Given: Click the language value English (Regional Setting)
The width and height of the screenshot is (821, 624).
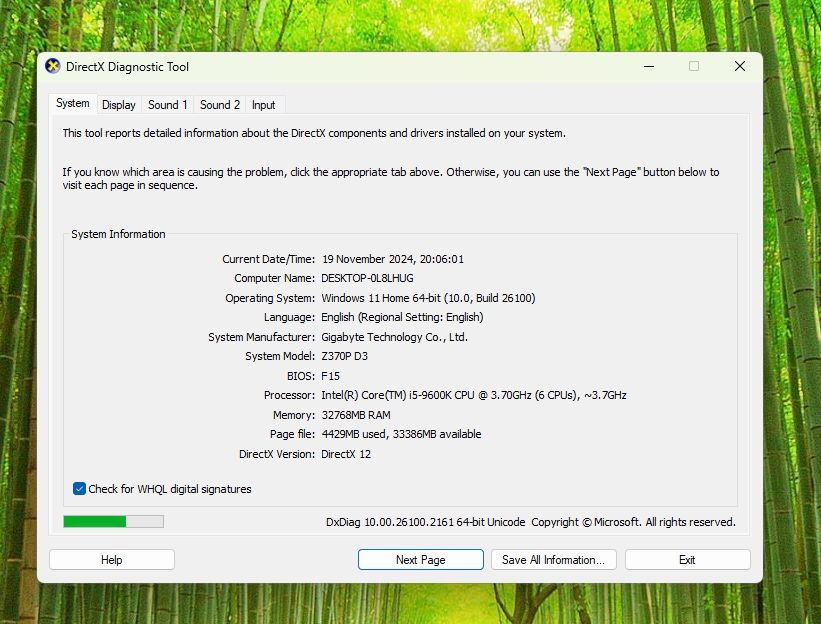Looking at the screenshot, I should (402, 317).
